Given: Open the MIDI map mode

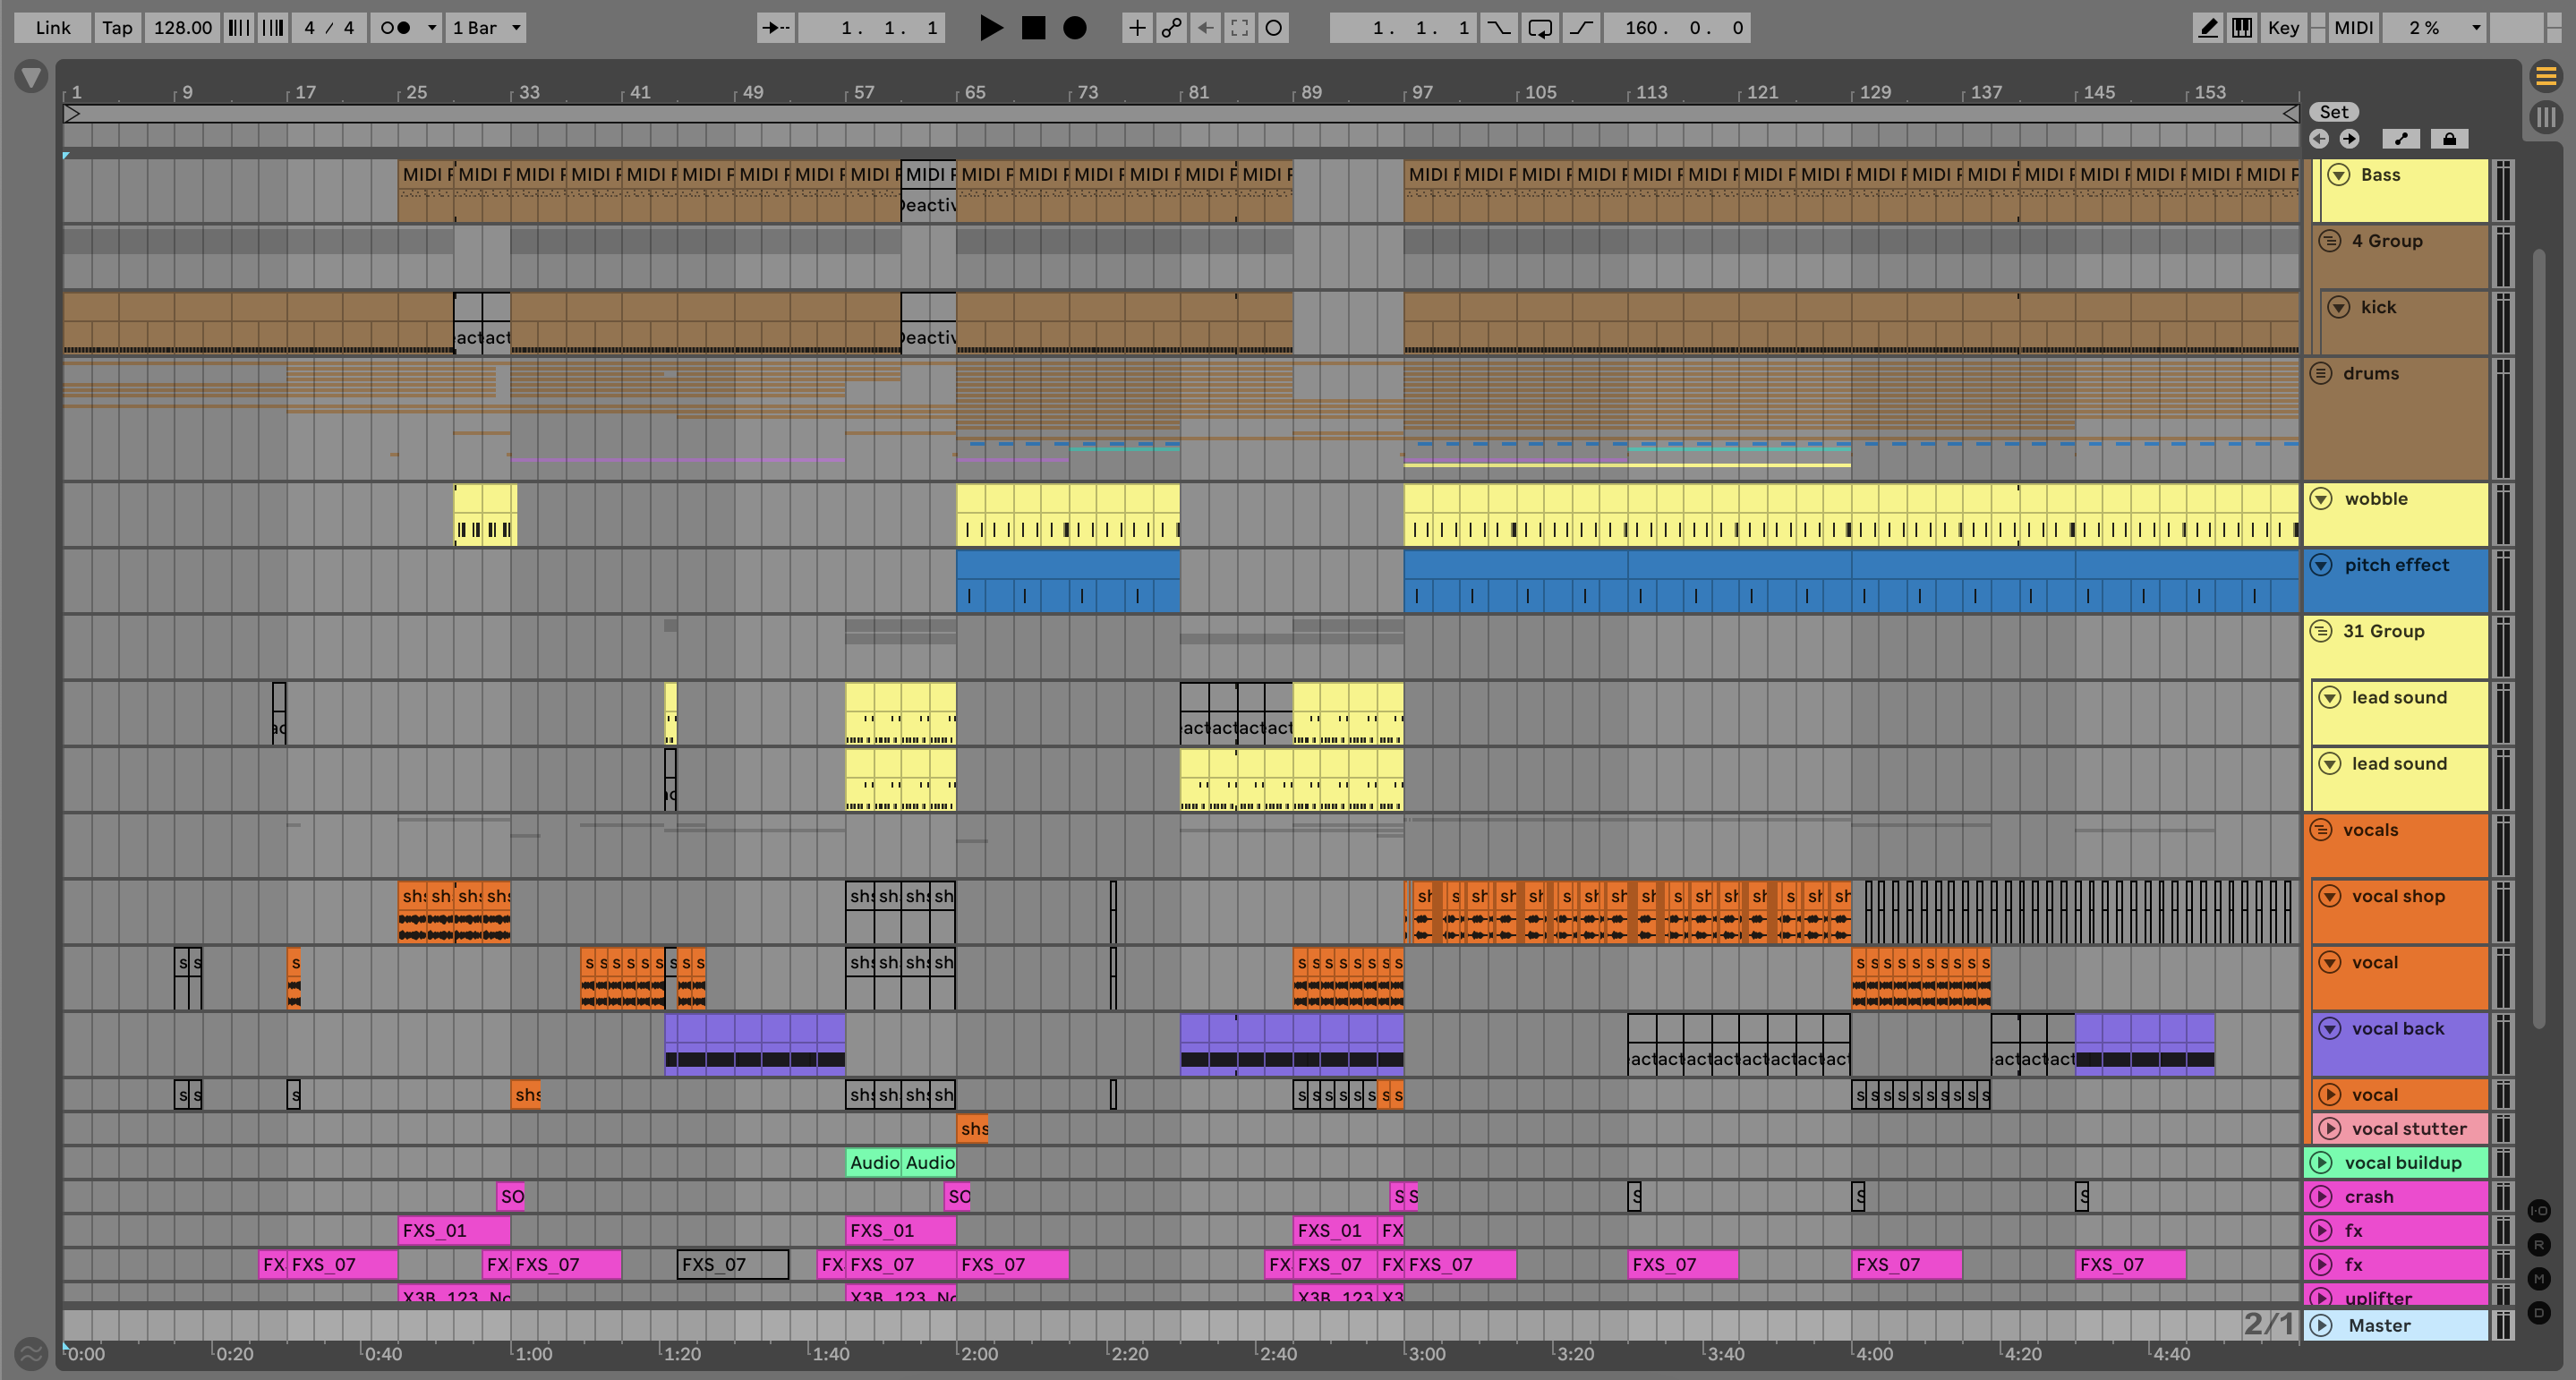Looking at the screenshot, I should pos(2353,28).
